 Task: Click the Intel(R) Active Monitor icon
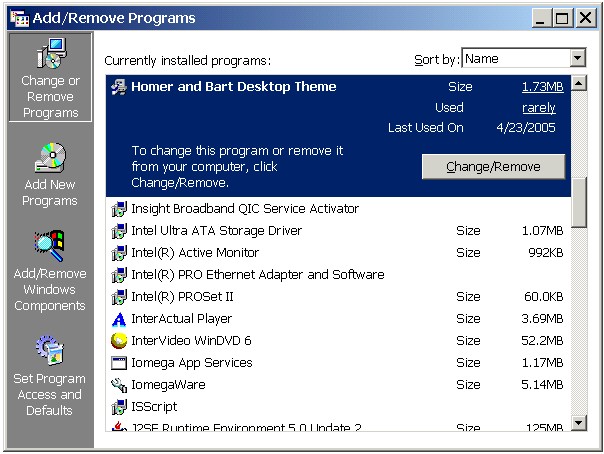pyautogui.click(x=119, y=253)
